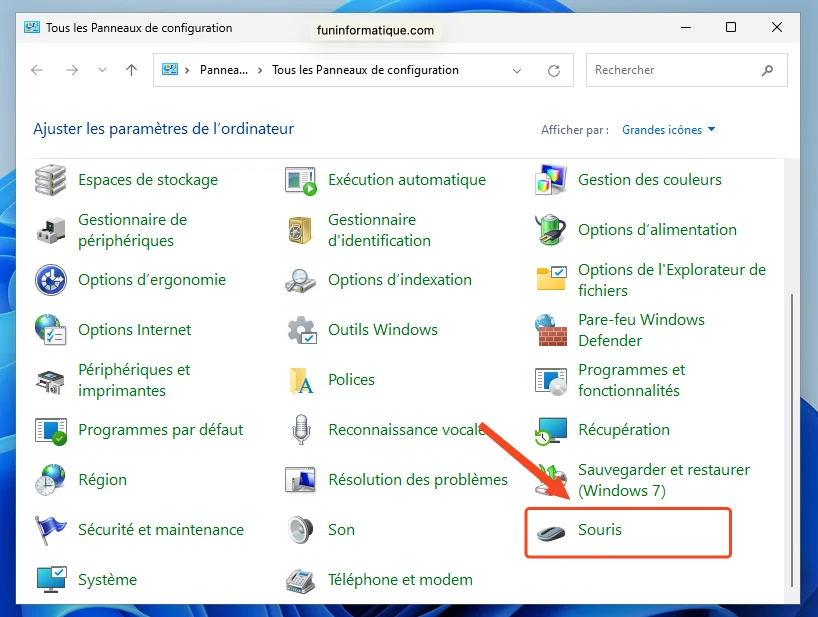818x617 pixels.
Task: Select Gestionnaire de périphériques icon
Action: [47, 230]
